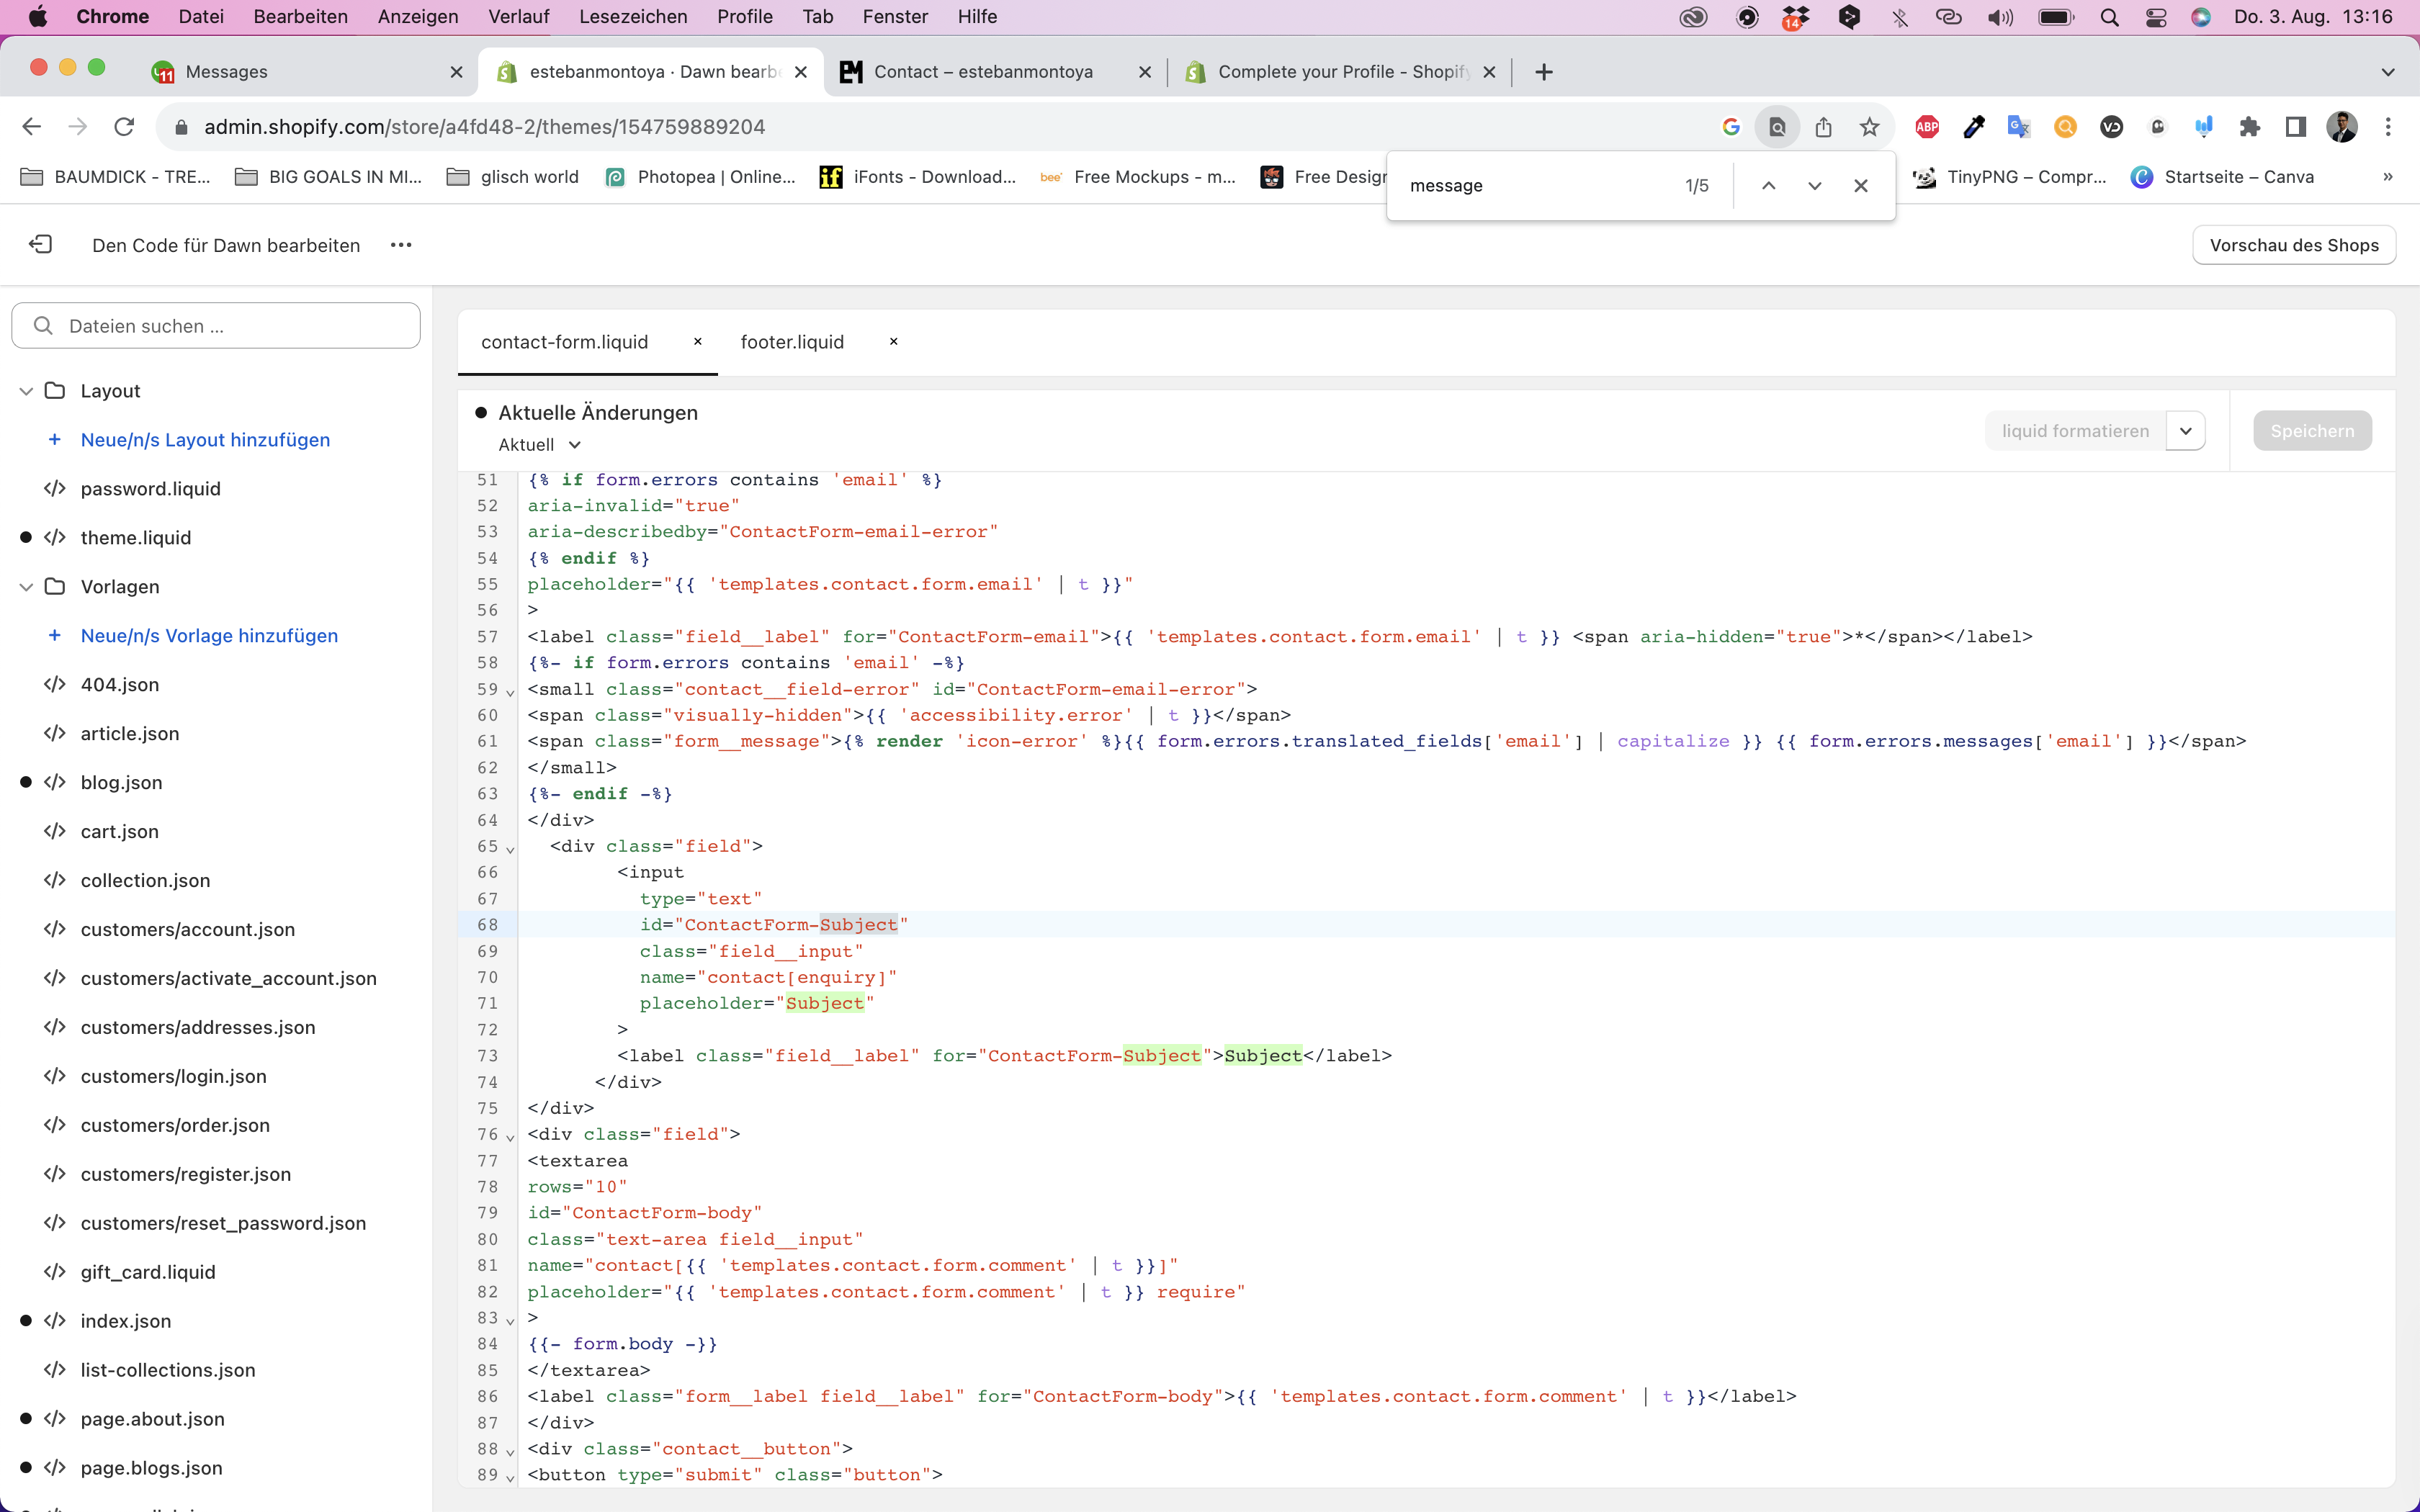Click the previous find result arrow
The image size is (2420, 1512).
pyautogui.click(x=1768, y=186)
